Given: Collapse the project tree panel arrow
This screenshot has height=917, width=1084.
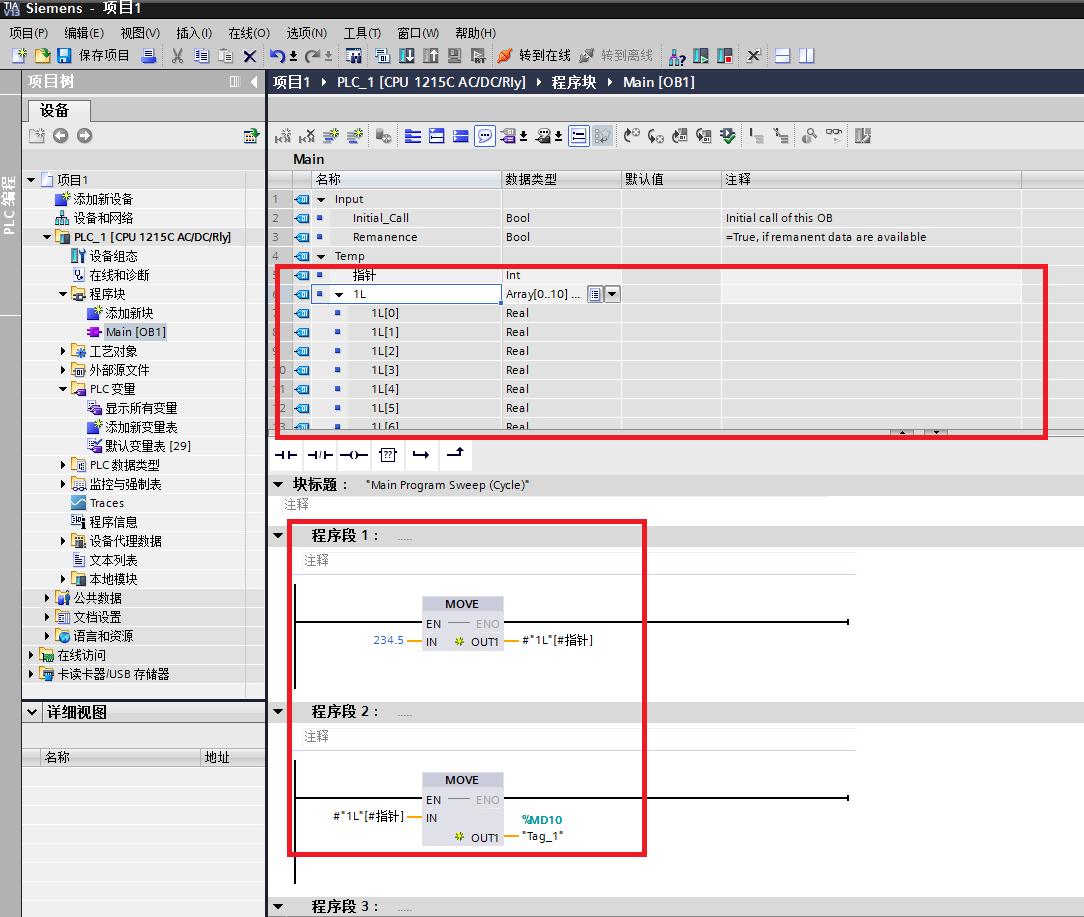Looking at the screenshot, I should (254, 82).
